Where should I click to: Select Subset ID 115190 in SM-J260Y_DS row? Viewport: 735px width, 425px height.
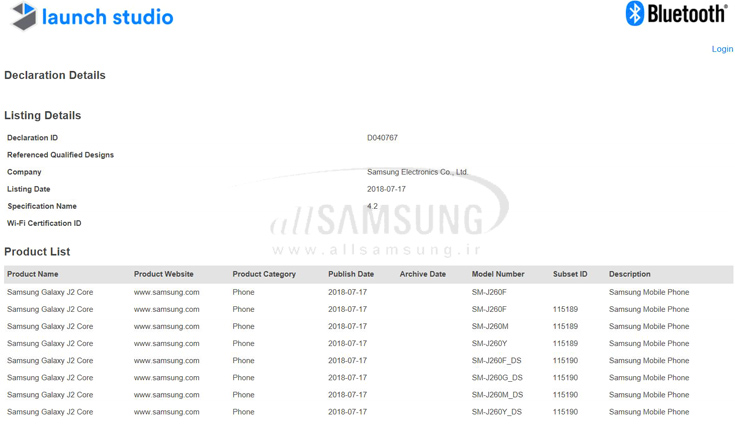(565, 412)
